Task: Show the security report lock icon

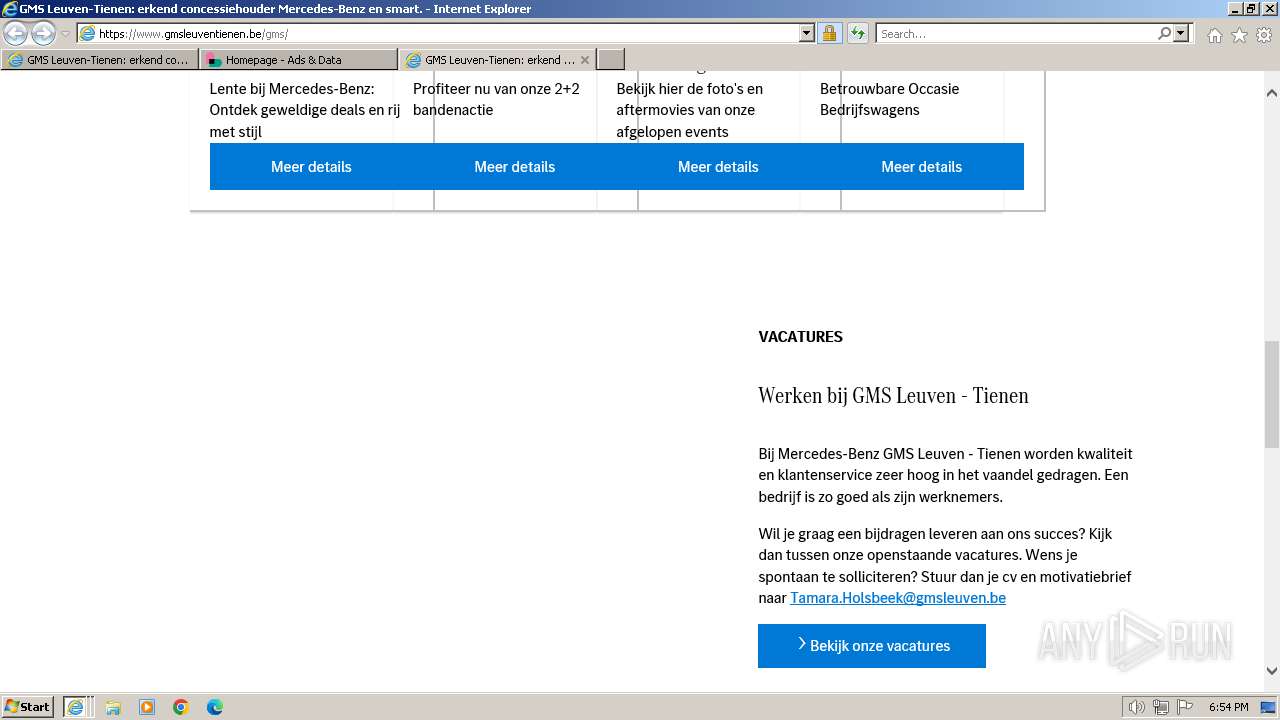Action: tap(829, 33)
